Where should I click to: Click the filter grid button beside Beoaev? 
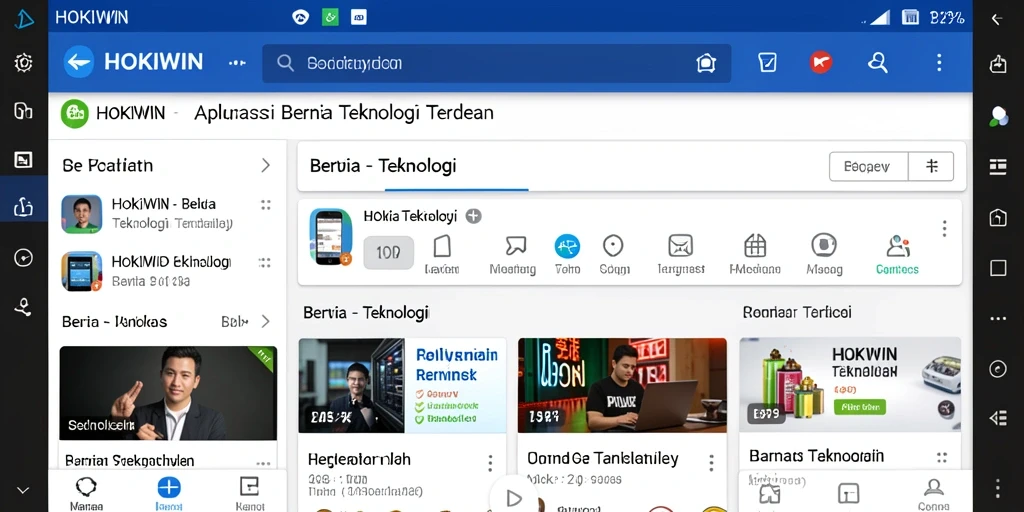931,167
